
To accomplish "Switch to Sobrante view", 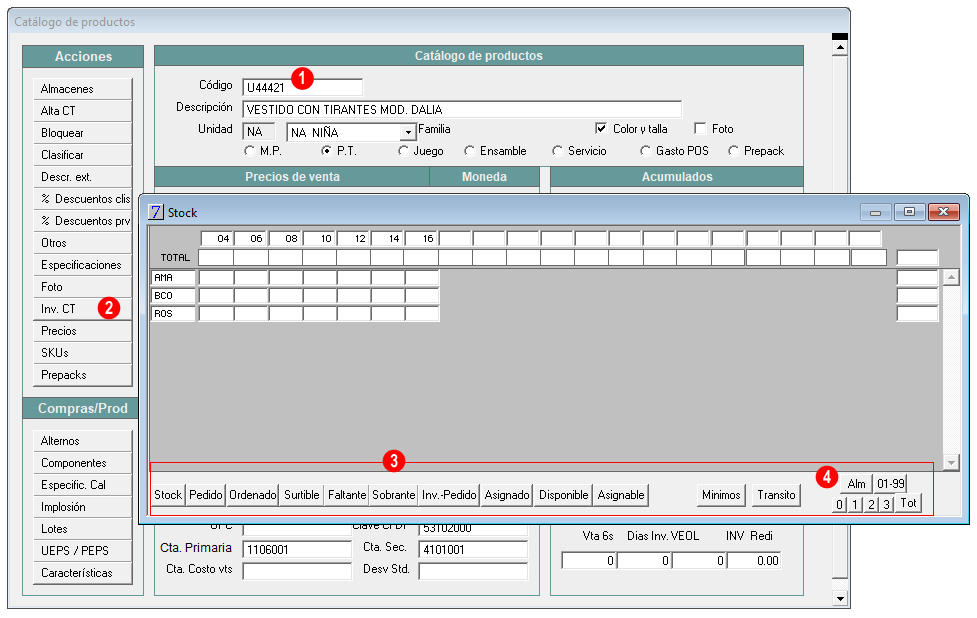I will [x=393, y=495].
